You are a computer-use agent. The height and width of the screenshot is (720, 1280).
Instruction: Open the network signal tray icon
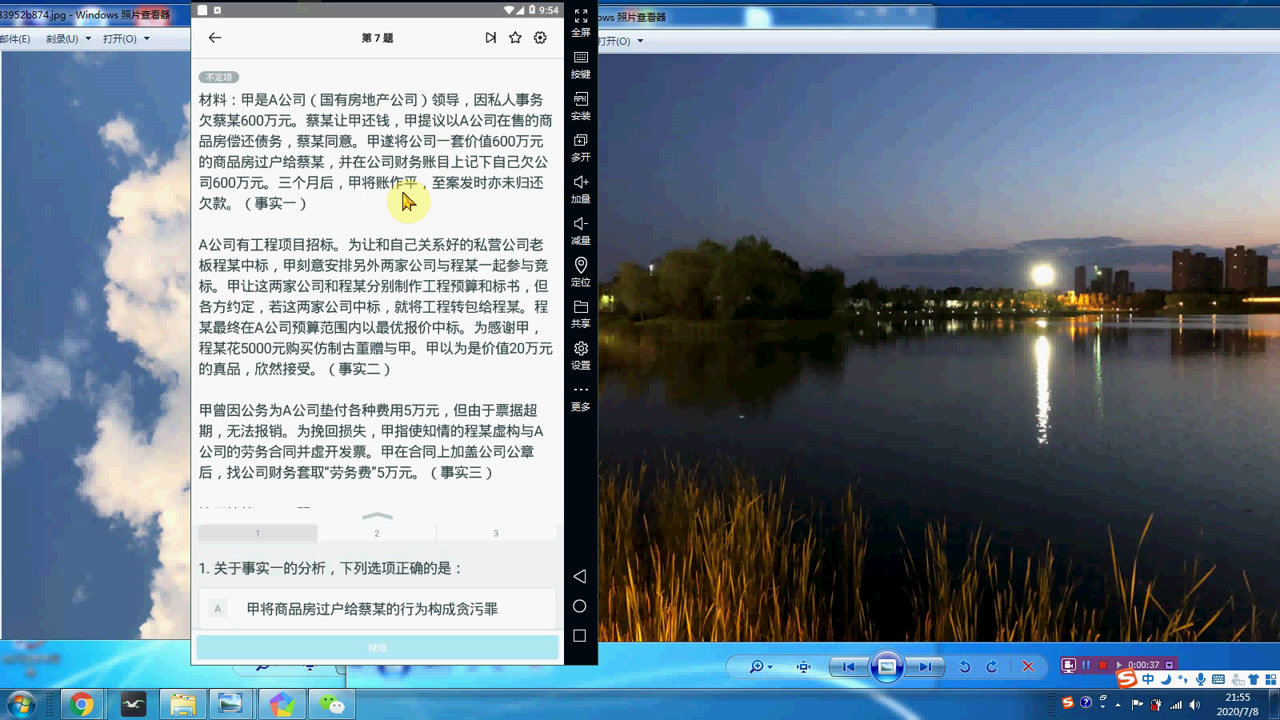pos(1176,705)
